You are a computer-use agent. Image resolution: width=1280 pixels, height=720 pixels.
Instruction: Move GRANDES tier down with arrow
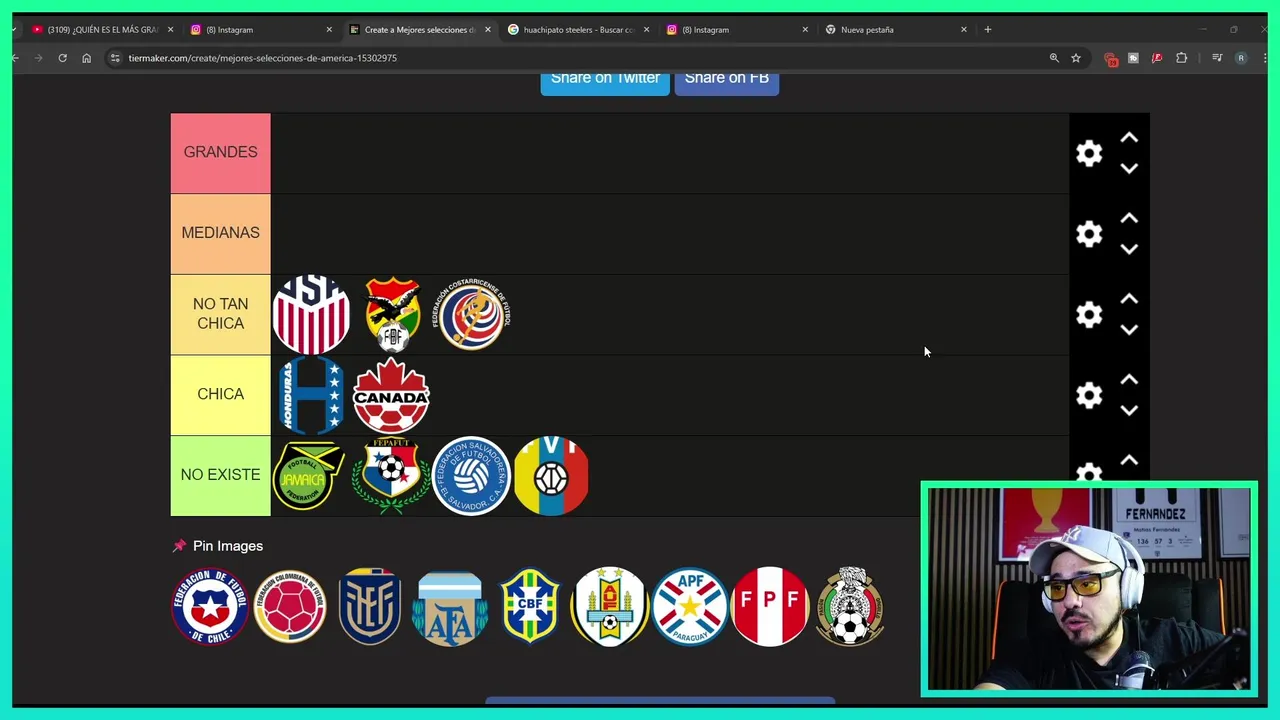pyautogui.click(x=1129, y=169)
